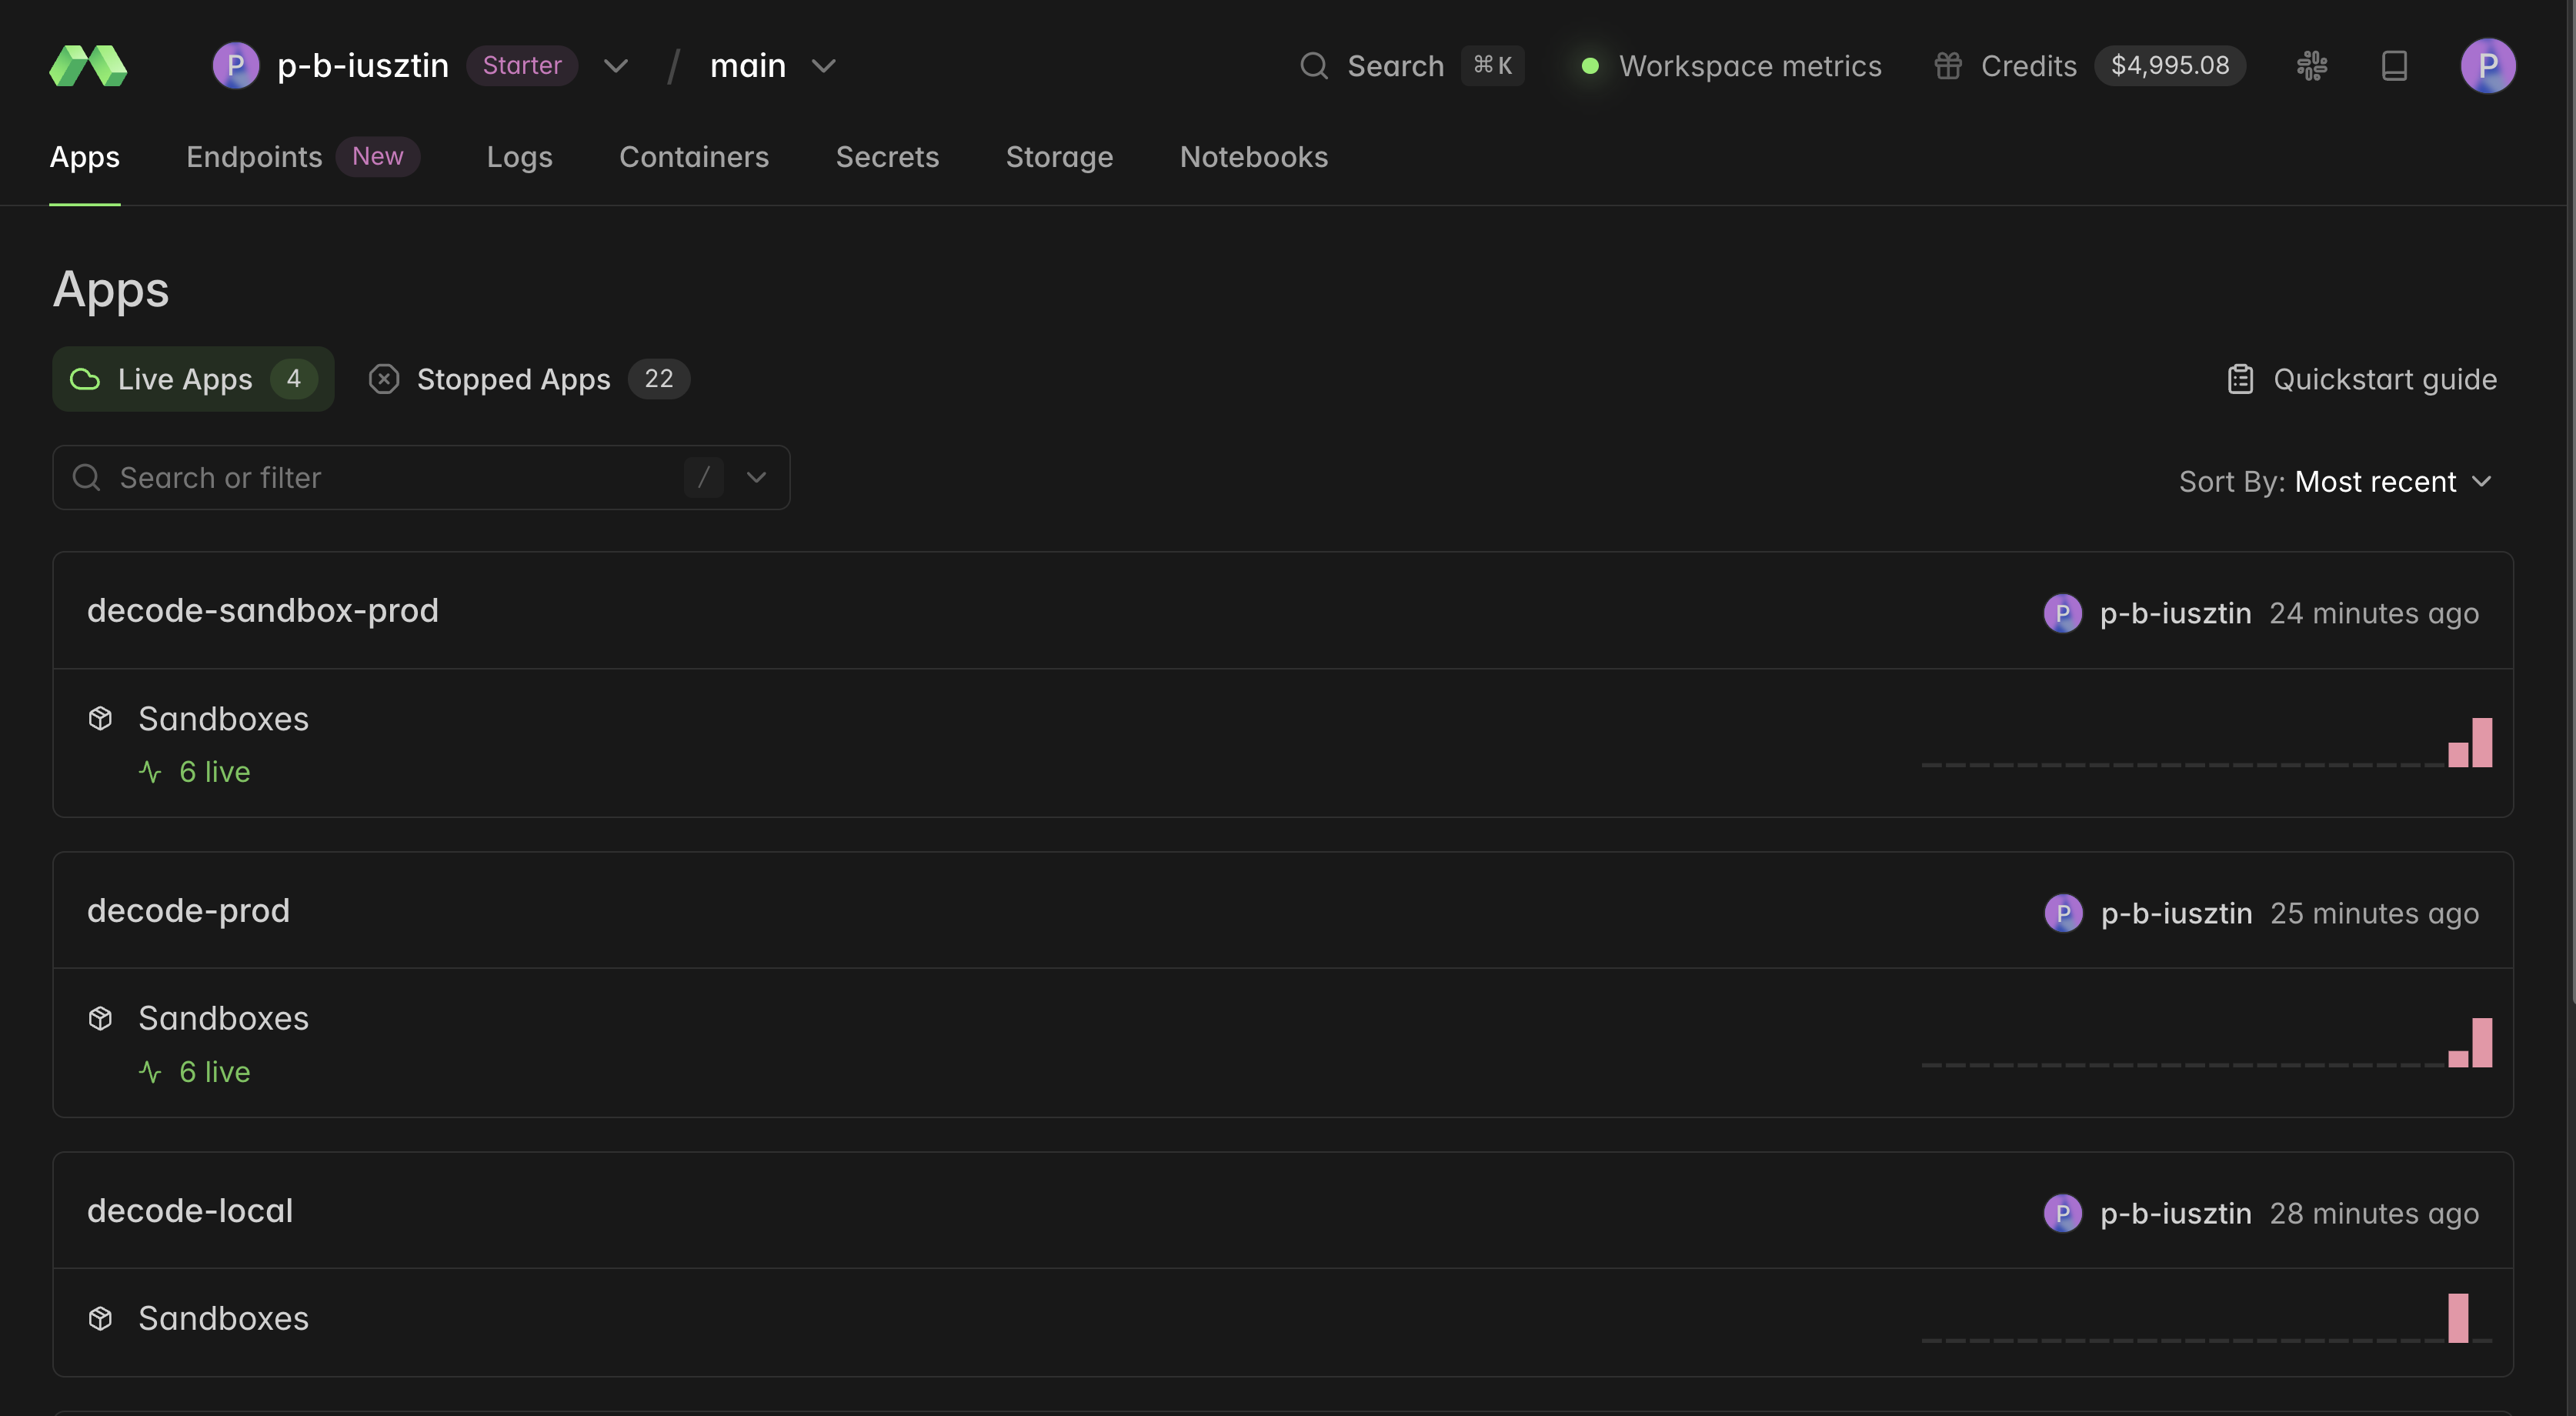
Task: Switch to the Notebooks tab
Action: pyautogui.click(x=1254, y=157)
